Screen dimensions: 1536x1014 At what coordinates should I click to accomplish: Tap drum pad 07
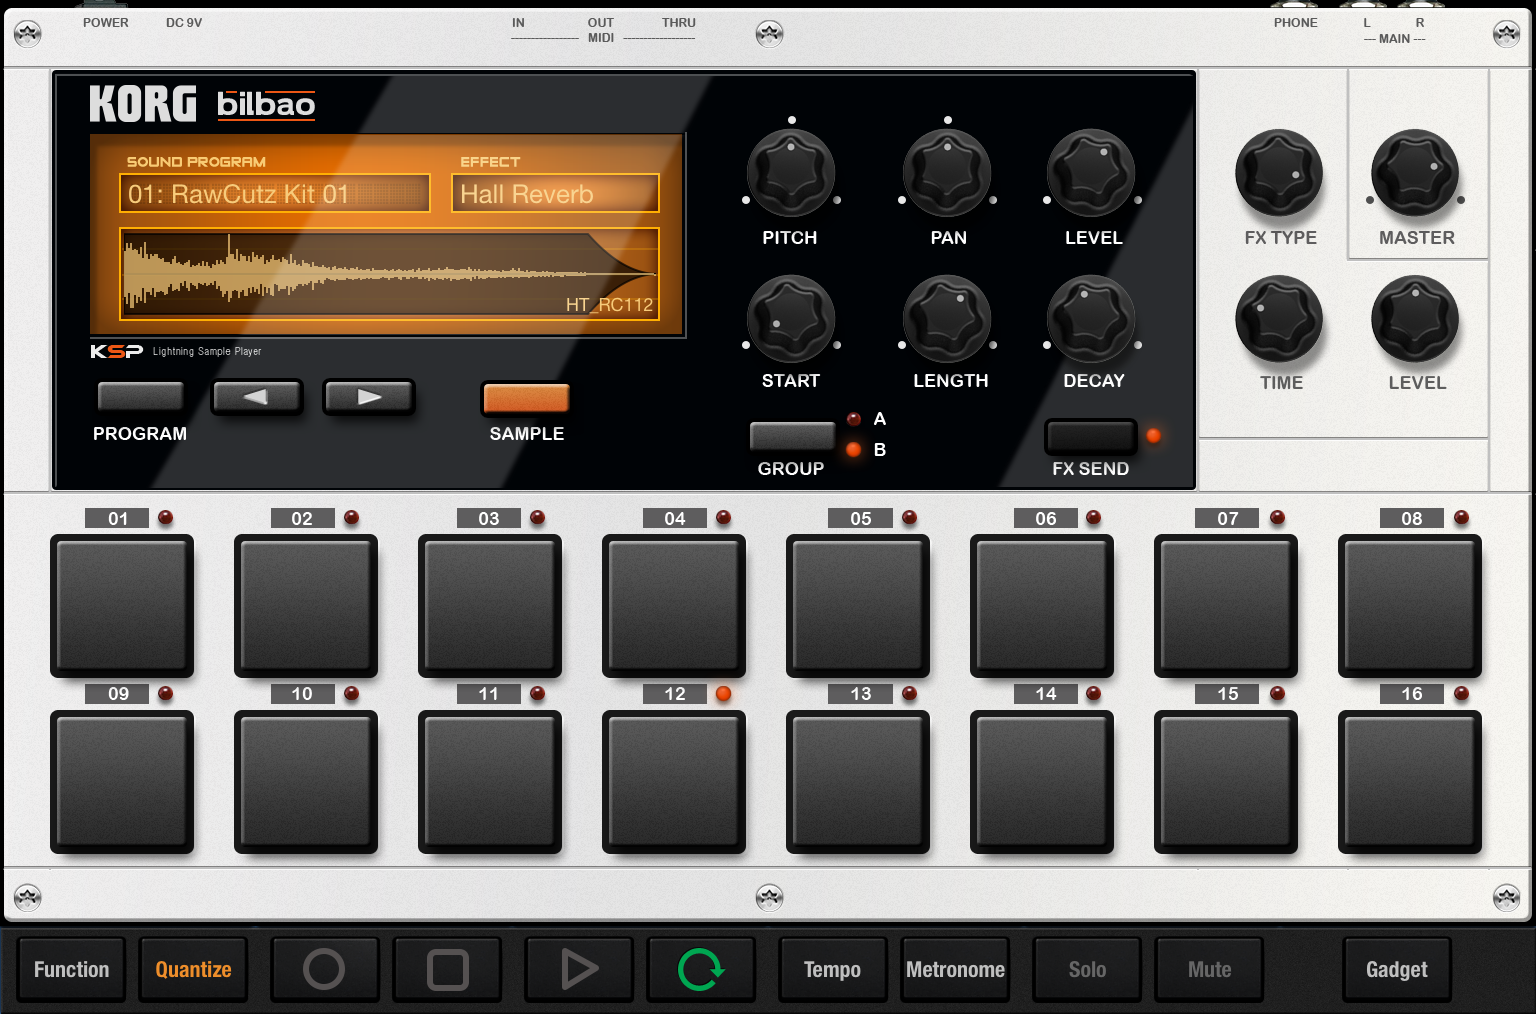tap(1226, 605)
